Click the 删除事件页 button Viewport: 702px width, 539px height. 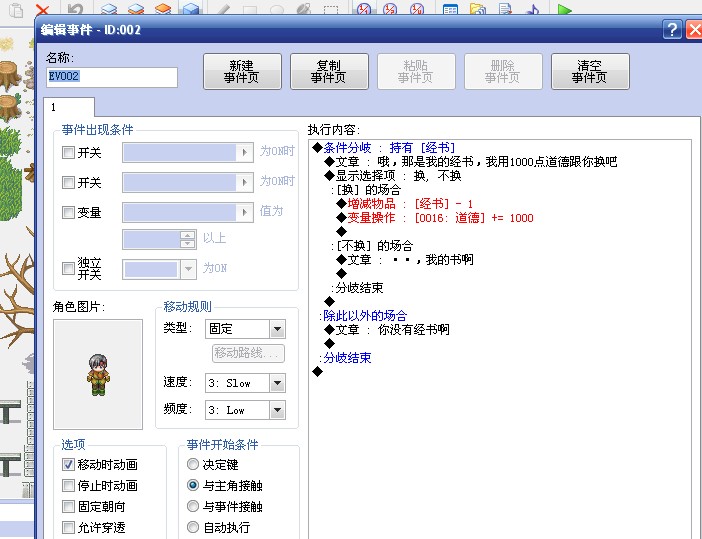[503, 72]
